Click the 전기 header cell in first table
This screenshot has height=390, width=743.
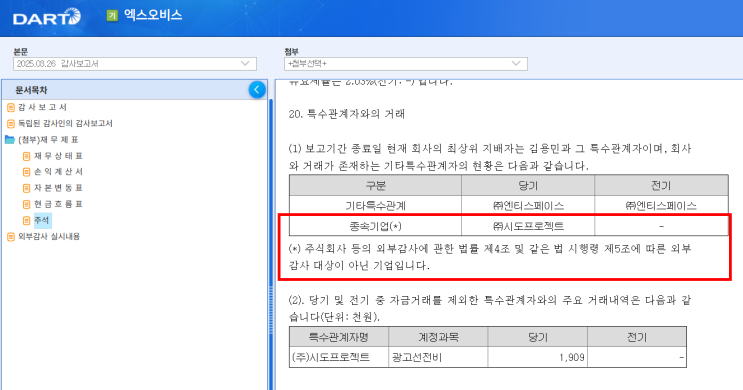(x=661, y=185)
